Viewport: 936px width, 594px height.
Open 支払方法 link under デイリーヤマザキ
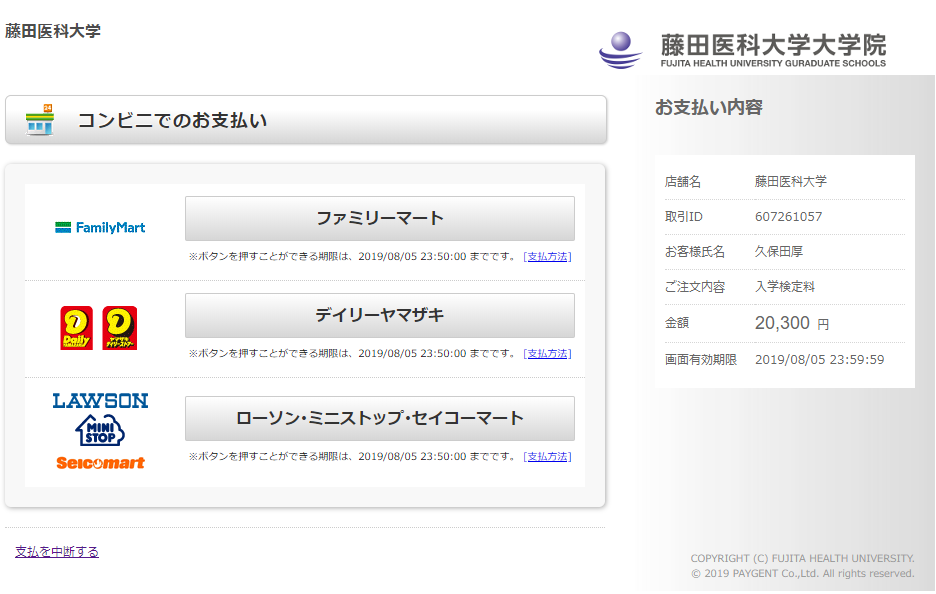click(x=547, y=353)
